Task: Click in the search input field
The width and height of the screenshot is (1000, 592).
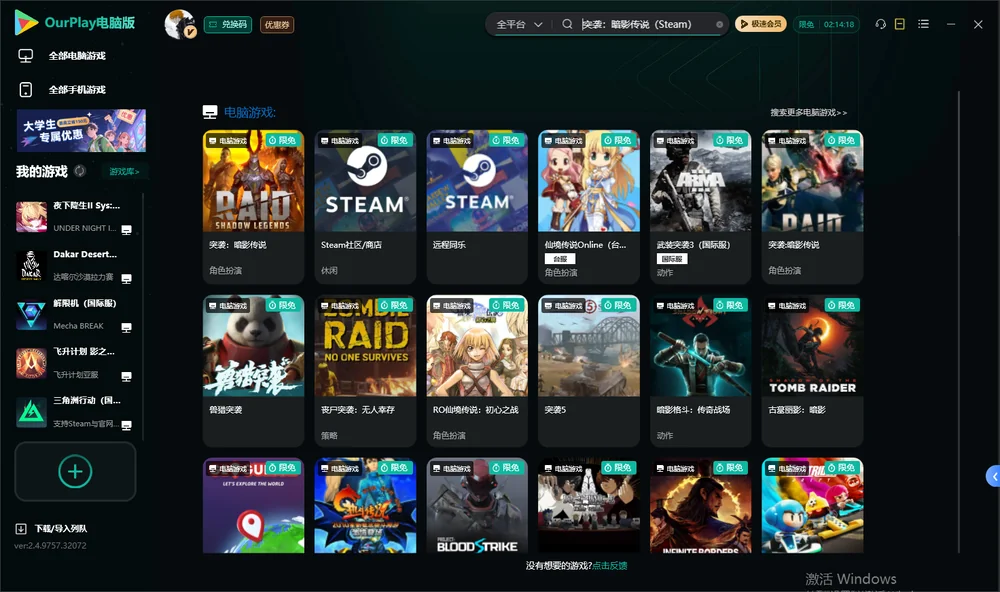Action: 644,24
